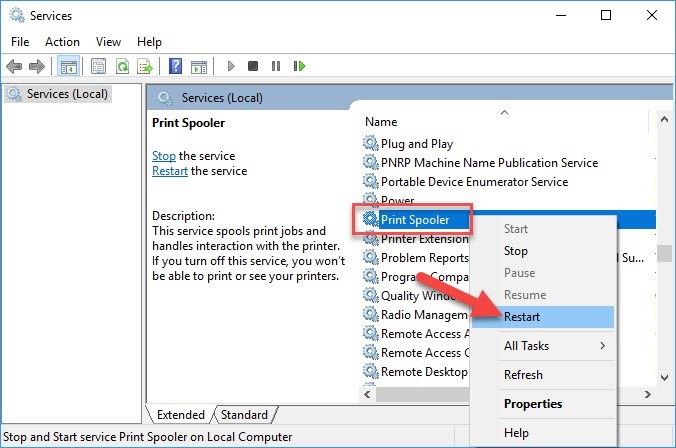
Task: Select the Remote Desktop service row
Action: 416,372
